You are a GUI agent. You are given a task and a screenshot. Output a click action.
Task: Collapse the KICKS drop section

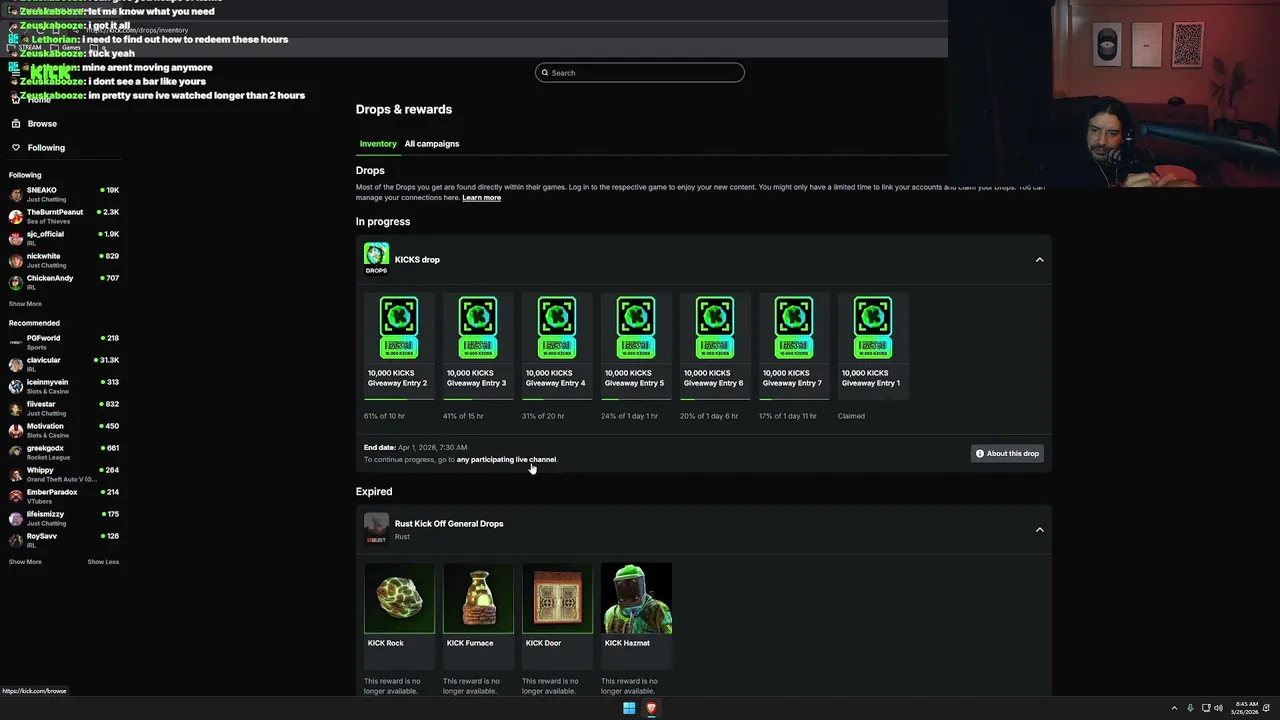pos(1039,260)
